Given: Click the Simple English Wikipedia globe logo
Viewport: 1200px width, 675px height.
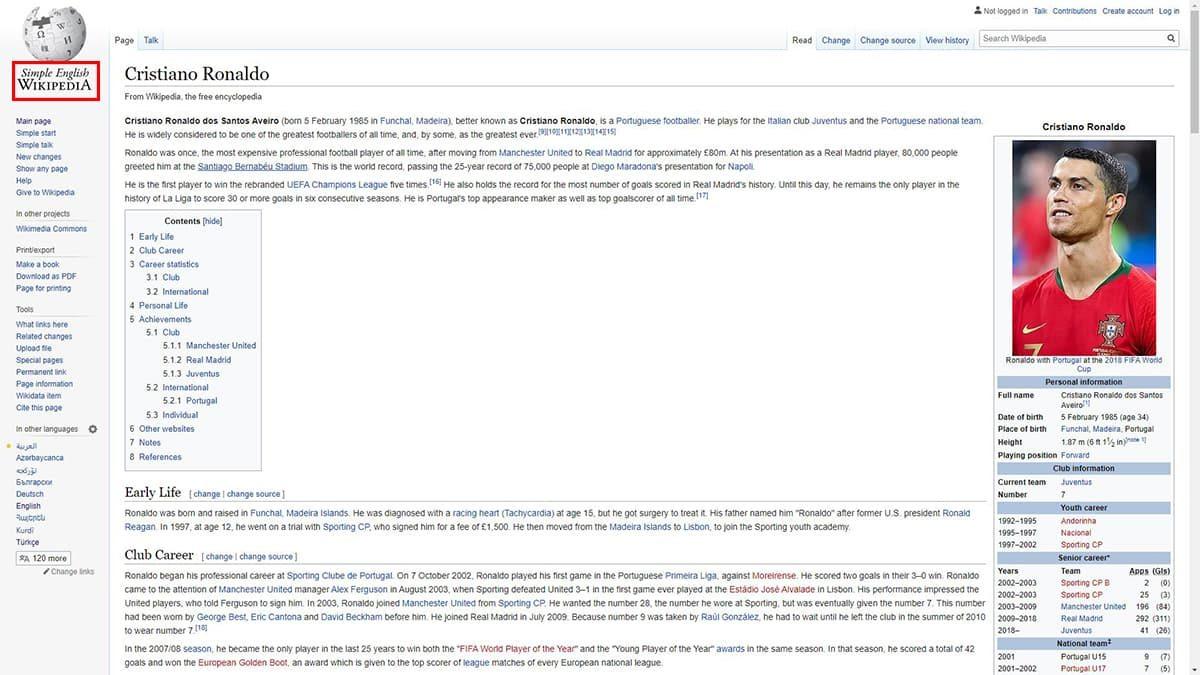Looking at the screenshot, I should pos(55,31).
